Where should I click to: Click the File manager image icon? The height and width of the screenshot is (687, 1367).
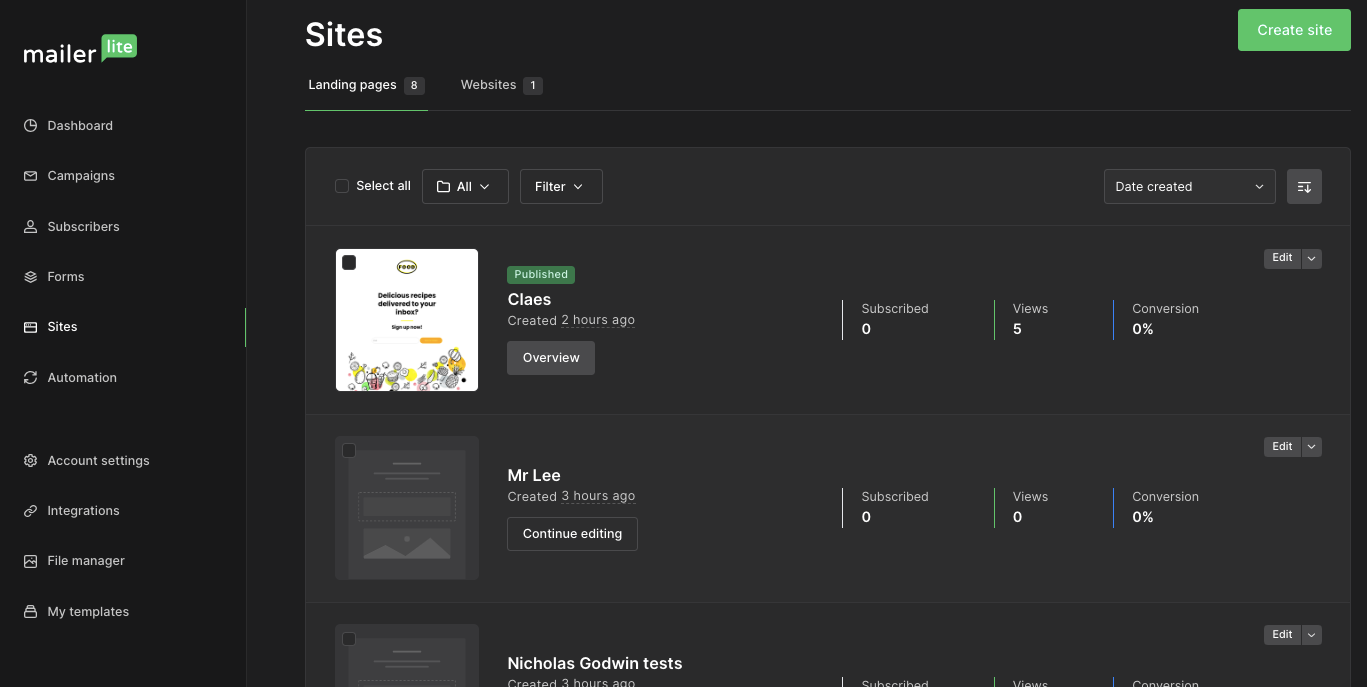pos(30,560)
